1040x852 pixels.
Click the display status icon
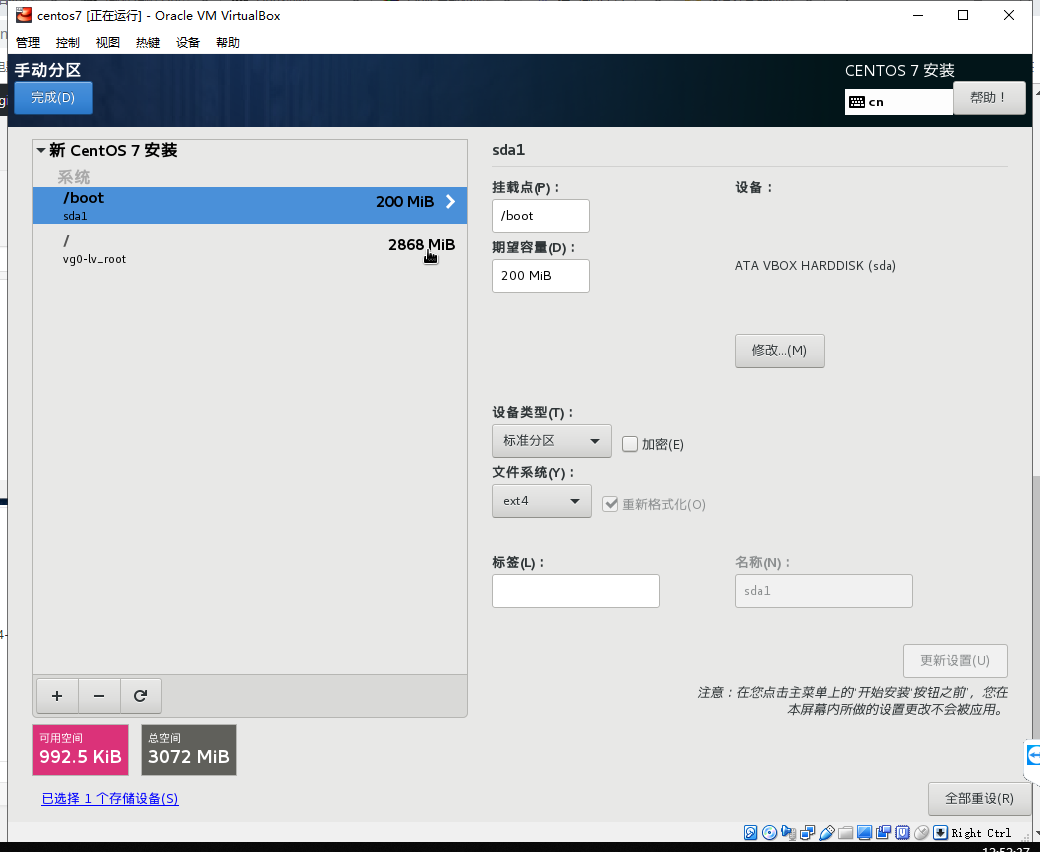864,833
